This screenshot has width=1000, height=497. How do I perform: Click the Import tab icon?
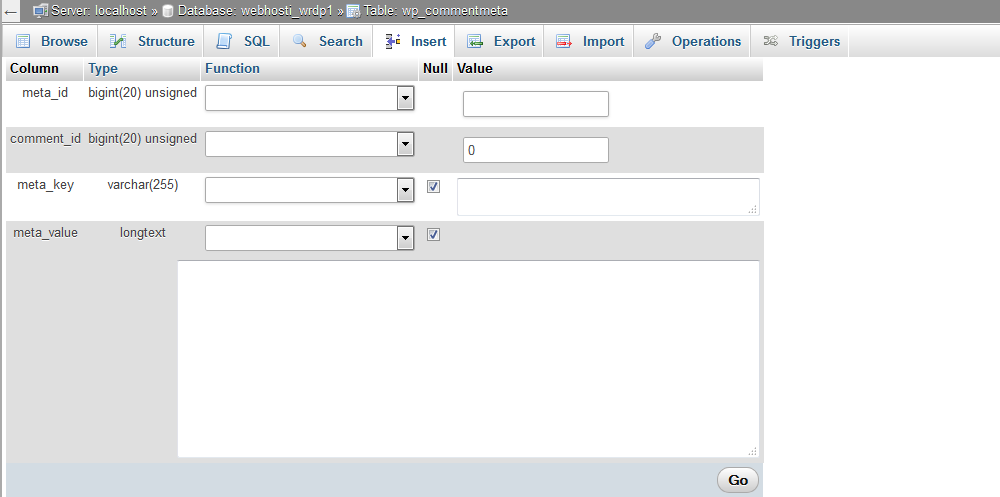pyautogui.click(x=564, y=42)
